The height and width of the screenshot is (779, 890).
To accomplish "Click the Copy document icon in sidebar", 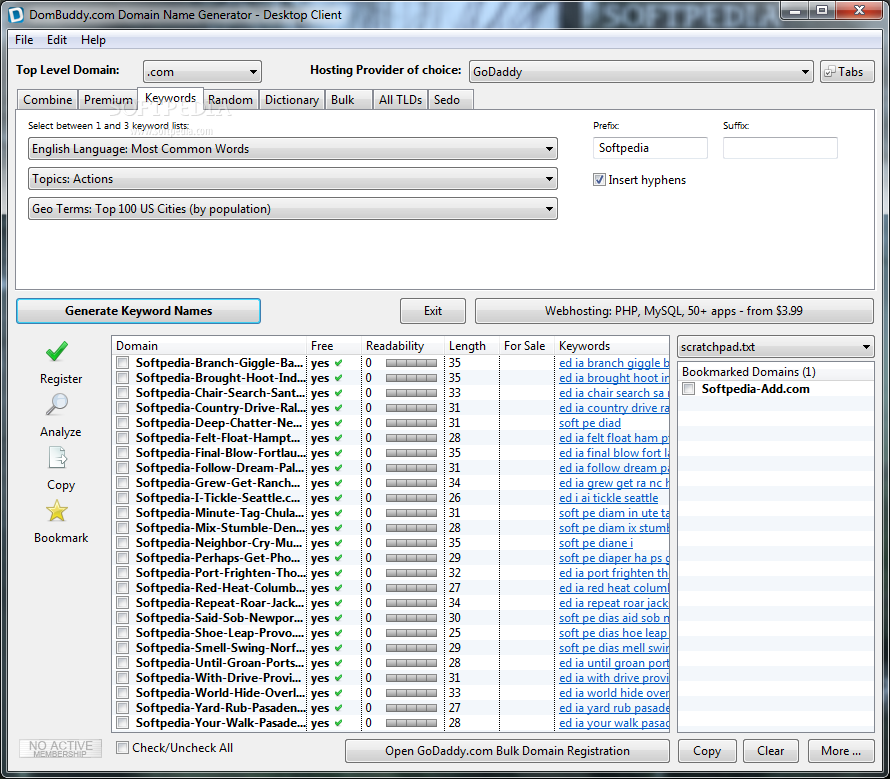I will (57, 457).
